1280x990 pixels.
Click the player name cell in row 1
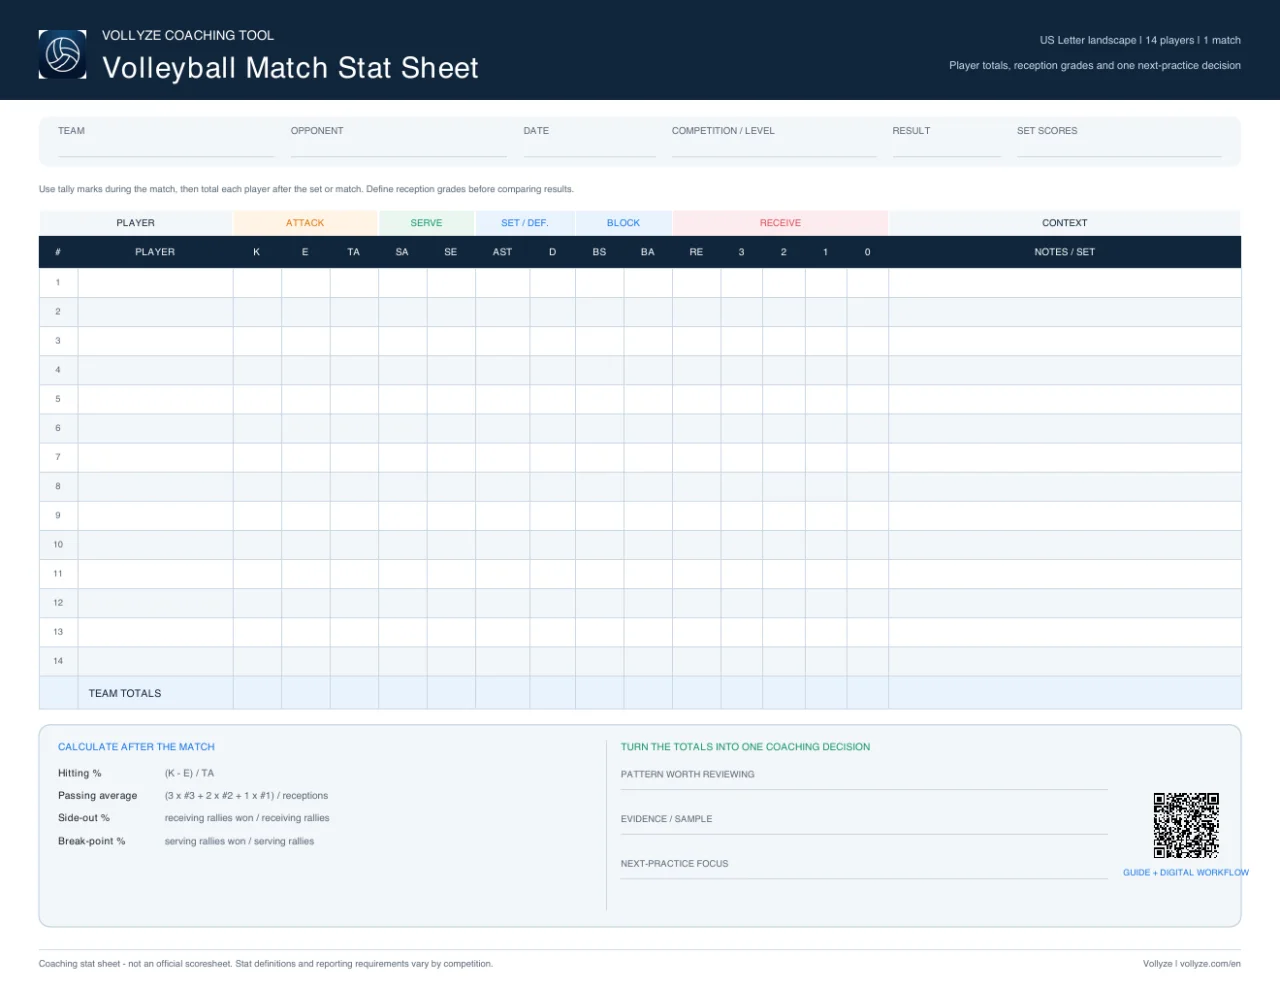(x=156, y=282)
